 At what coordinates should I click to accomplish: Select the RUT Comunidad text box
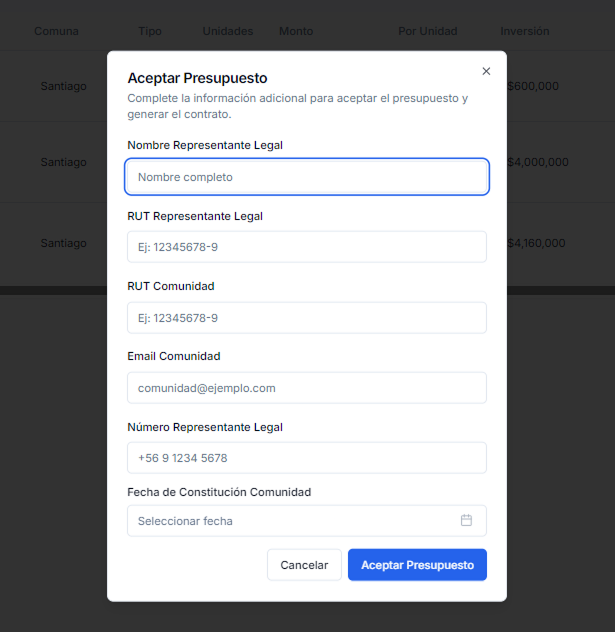coord(307,318)
